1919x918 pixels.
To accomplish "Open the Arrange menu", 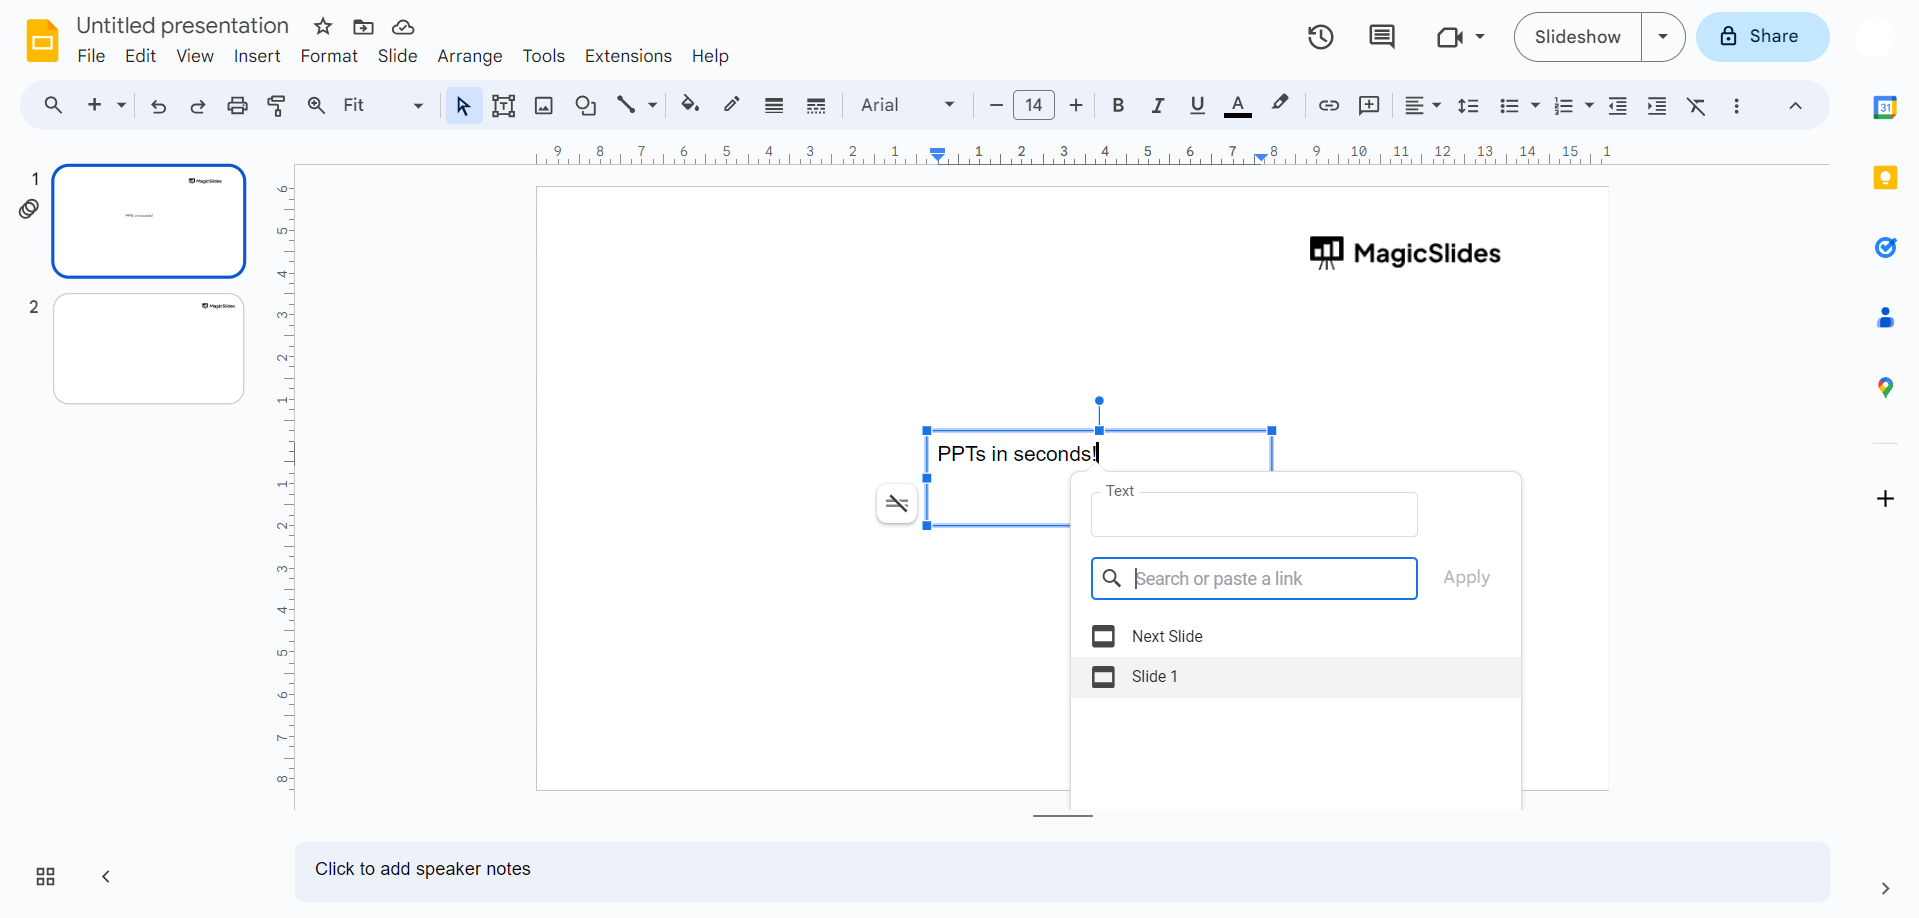I will click(x=469, y=56).
